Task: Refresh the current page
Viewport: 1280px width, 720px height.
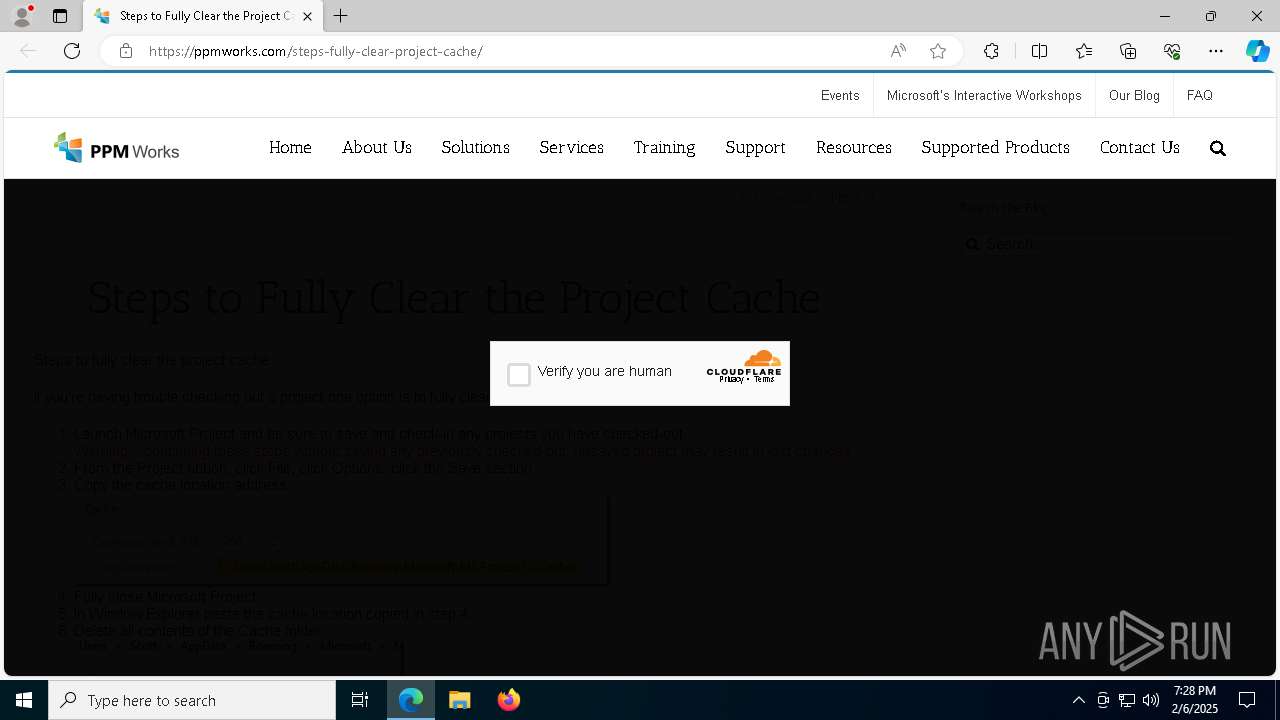Action: [72, 51]
